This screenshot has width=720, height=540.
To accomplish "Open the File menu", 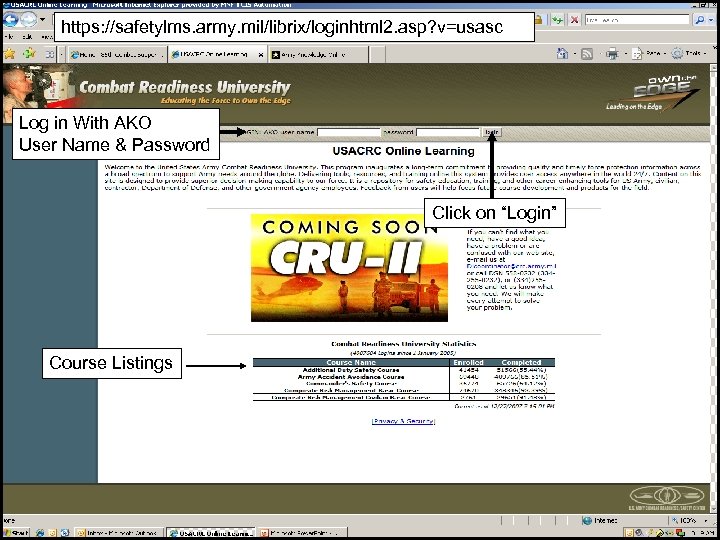I will (8, 37).
